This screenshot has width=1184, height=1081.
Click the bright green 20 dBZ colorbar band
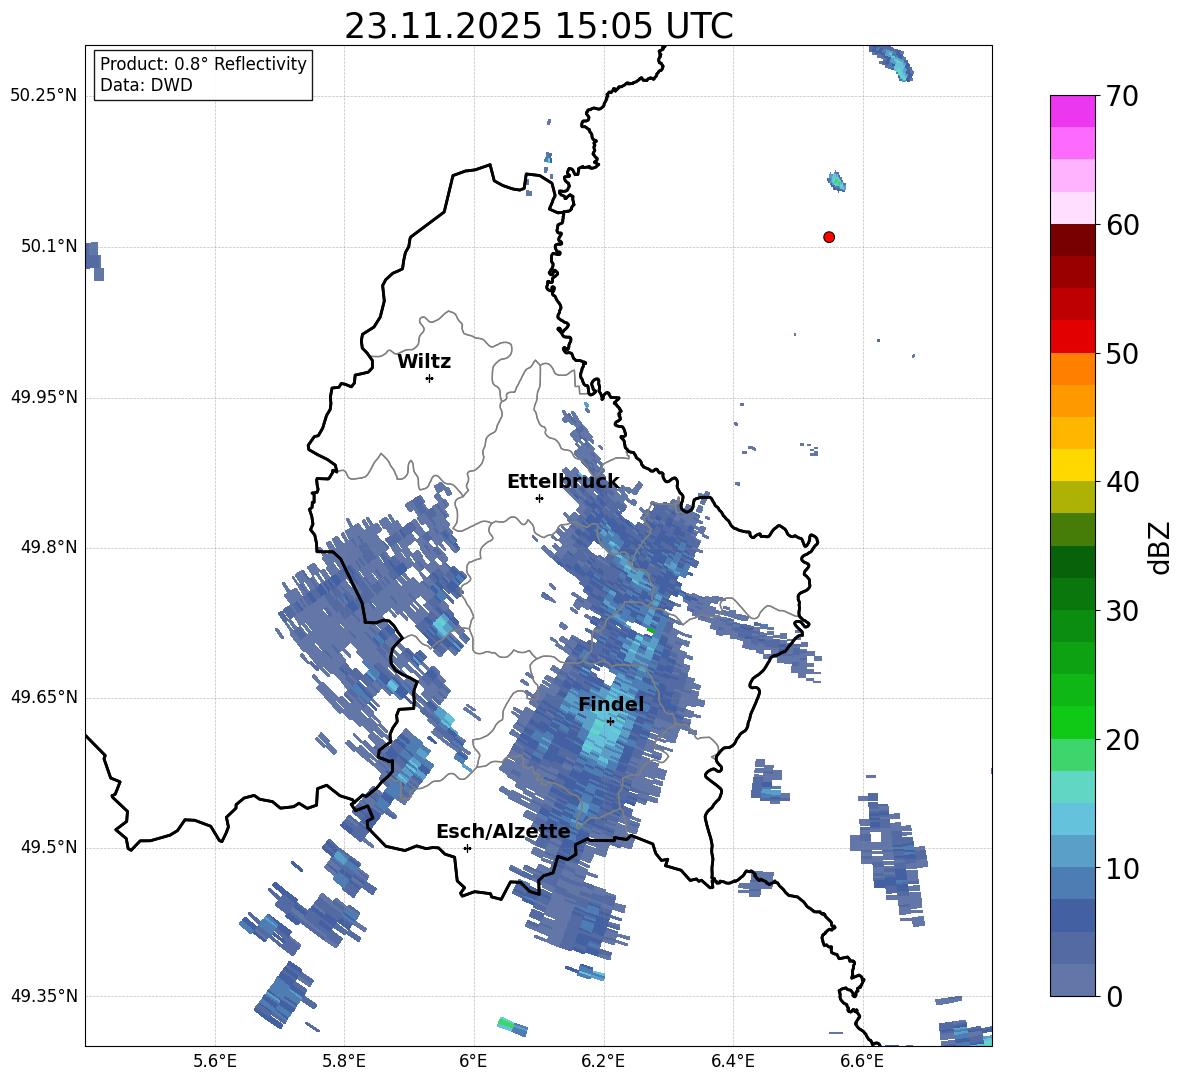point(1072,722)
